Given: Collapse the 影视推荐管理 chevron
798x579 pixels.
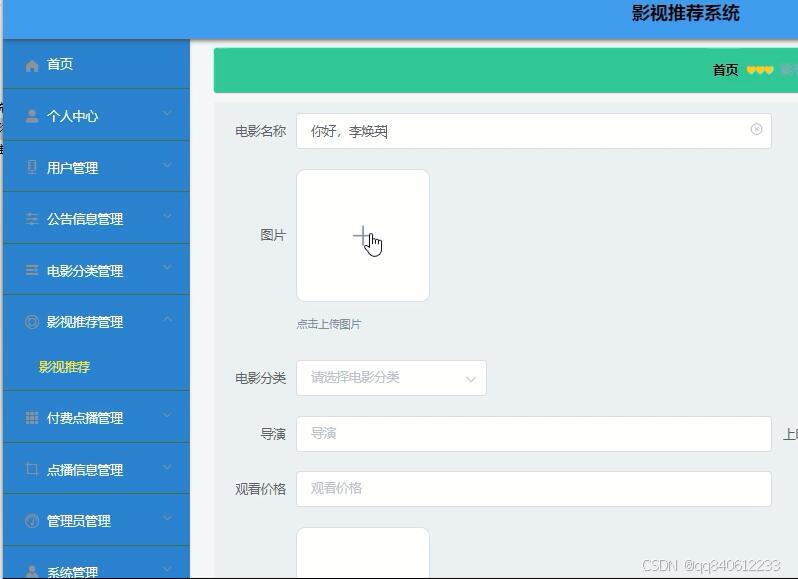Looking at the screenshot, I should (167, 319).
